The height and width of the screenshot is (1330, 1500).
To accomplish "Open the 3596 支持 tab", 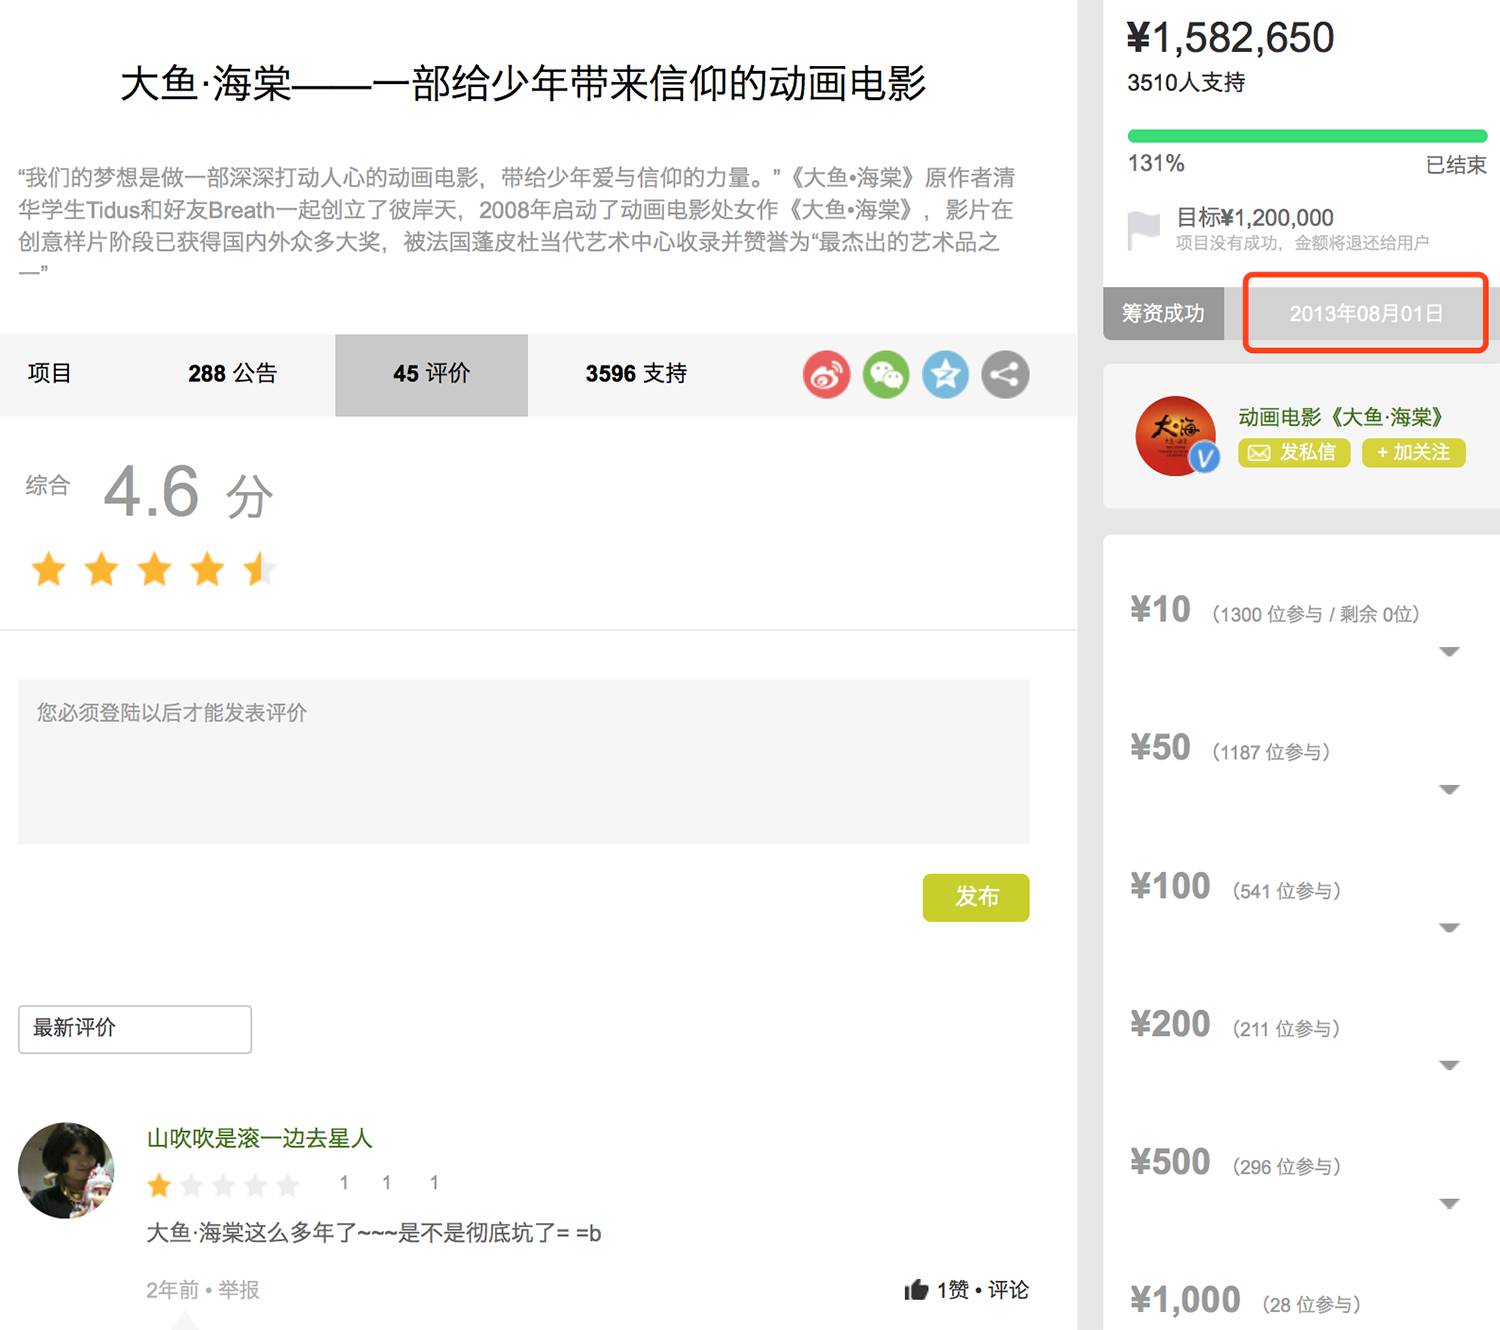I will point(636,374).
